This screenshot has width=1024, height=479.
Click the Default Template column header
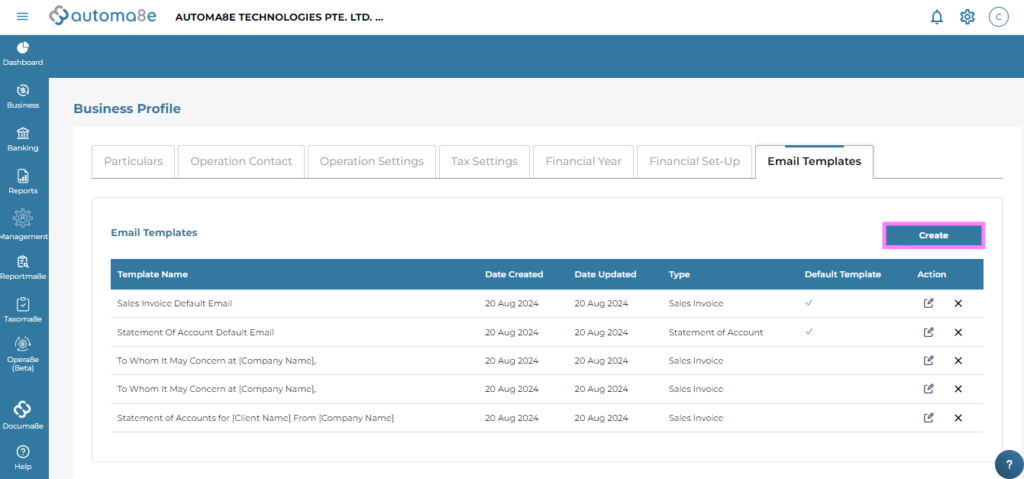click(x=842, y=274)
